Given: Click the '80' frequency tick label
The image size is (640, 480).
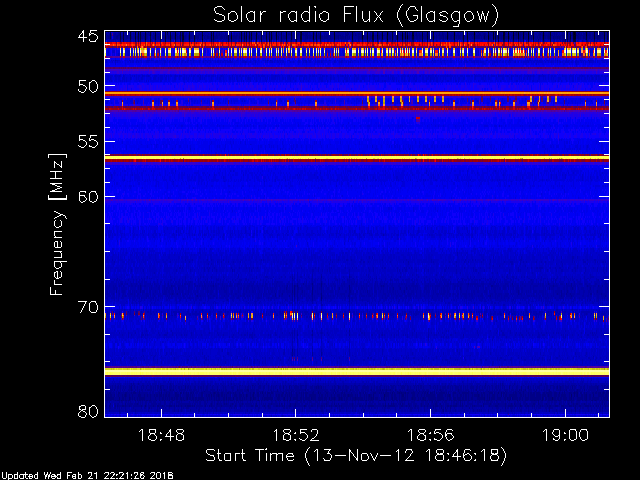Looking at the screenshot, I should 88,411.
